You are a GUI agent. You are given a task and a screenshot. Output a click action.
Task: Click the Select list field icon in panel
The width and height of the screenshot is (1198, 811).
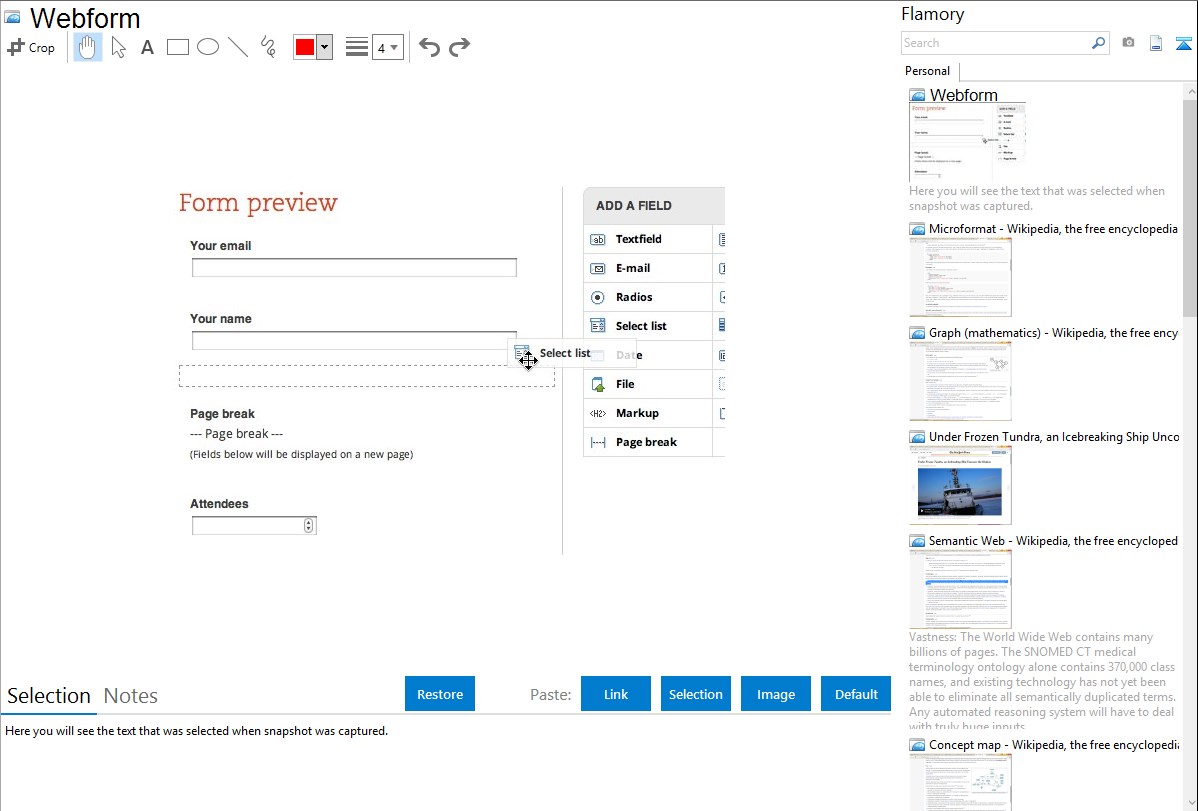click(x=597, y=326)
